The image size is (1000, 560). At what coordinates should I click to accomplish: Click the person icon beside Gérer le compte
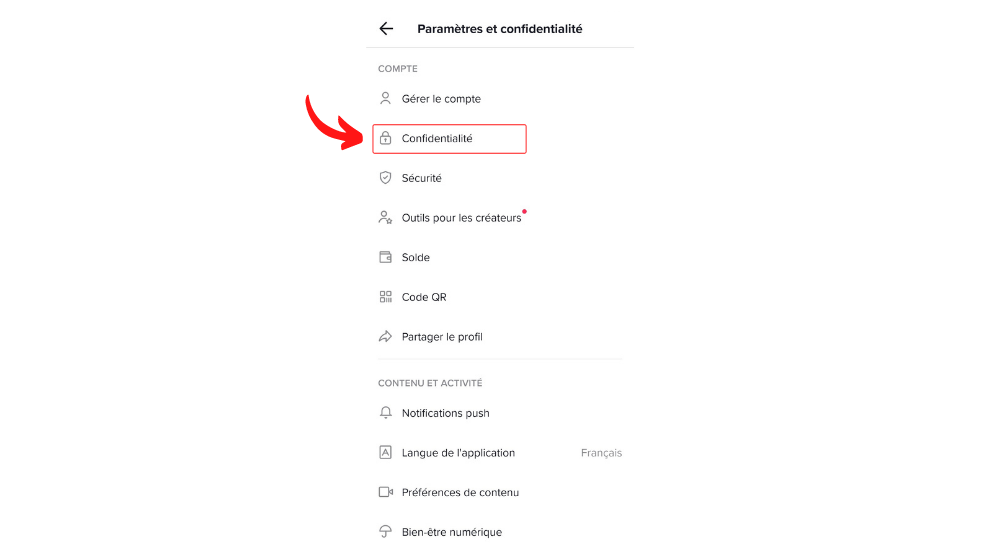(x=385, y=99)
